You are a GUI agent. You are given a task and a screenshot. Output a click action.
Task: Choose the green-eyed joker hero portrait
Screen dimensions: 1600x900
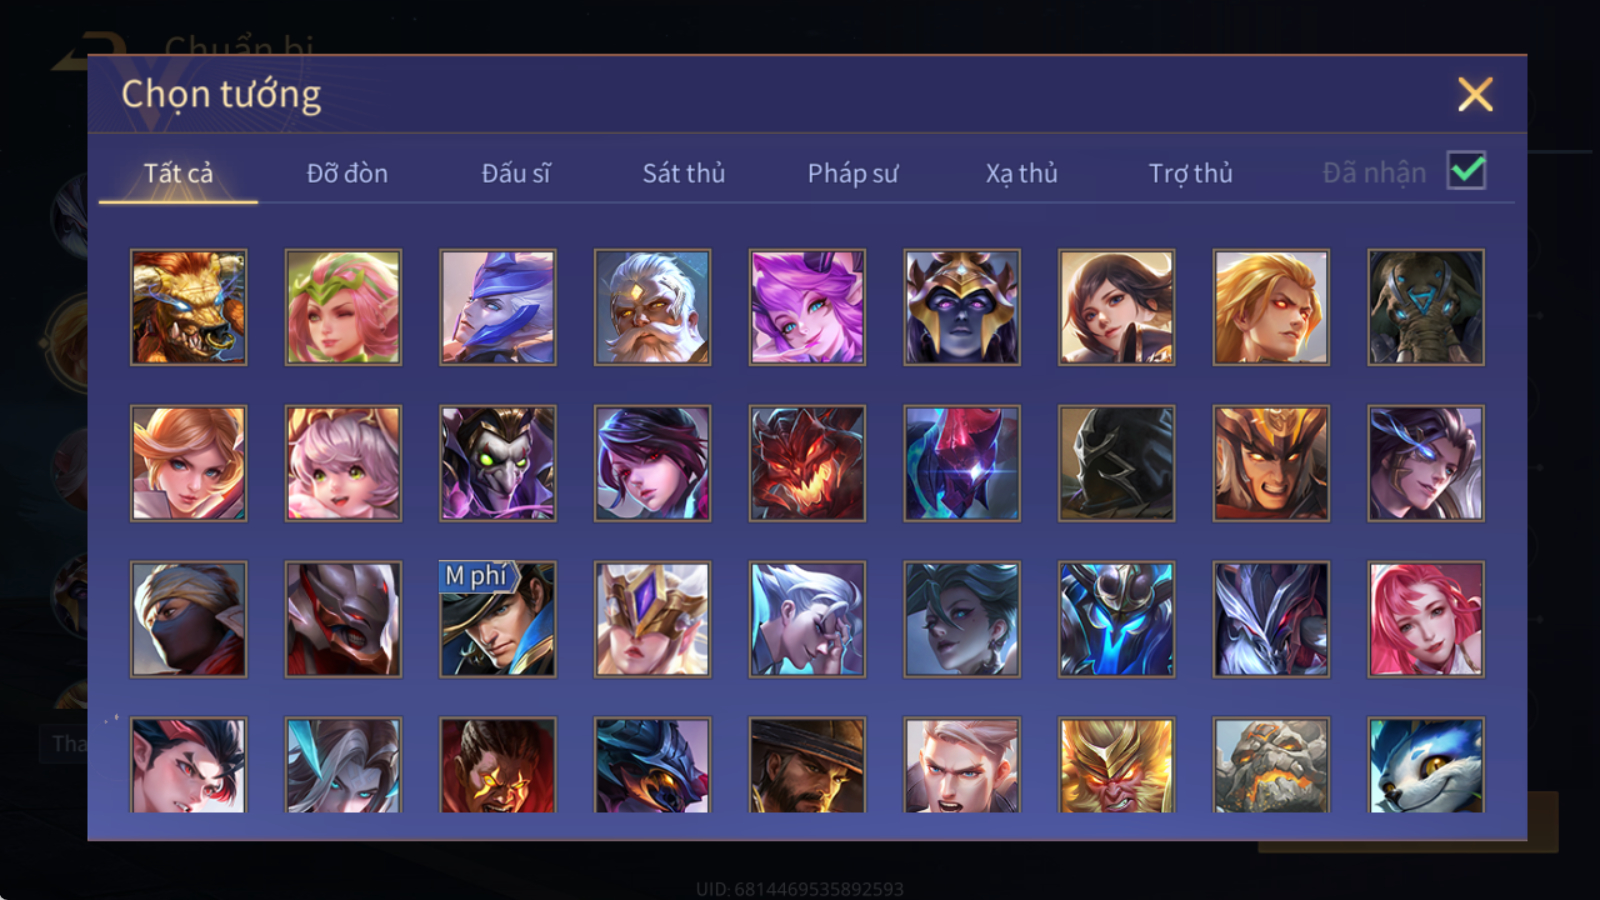(498, 463)
